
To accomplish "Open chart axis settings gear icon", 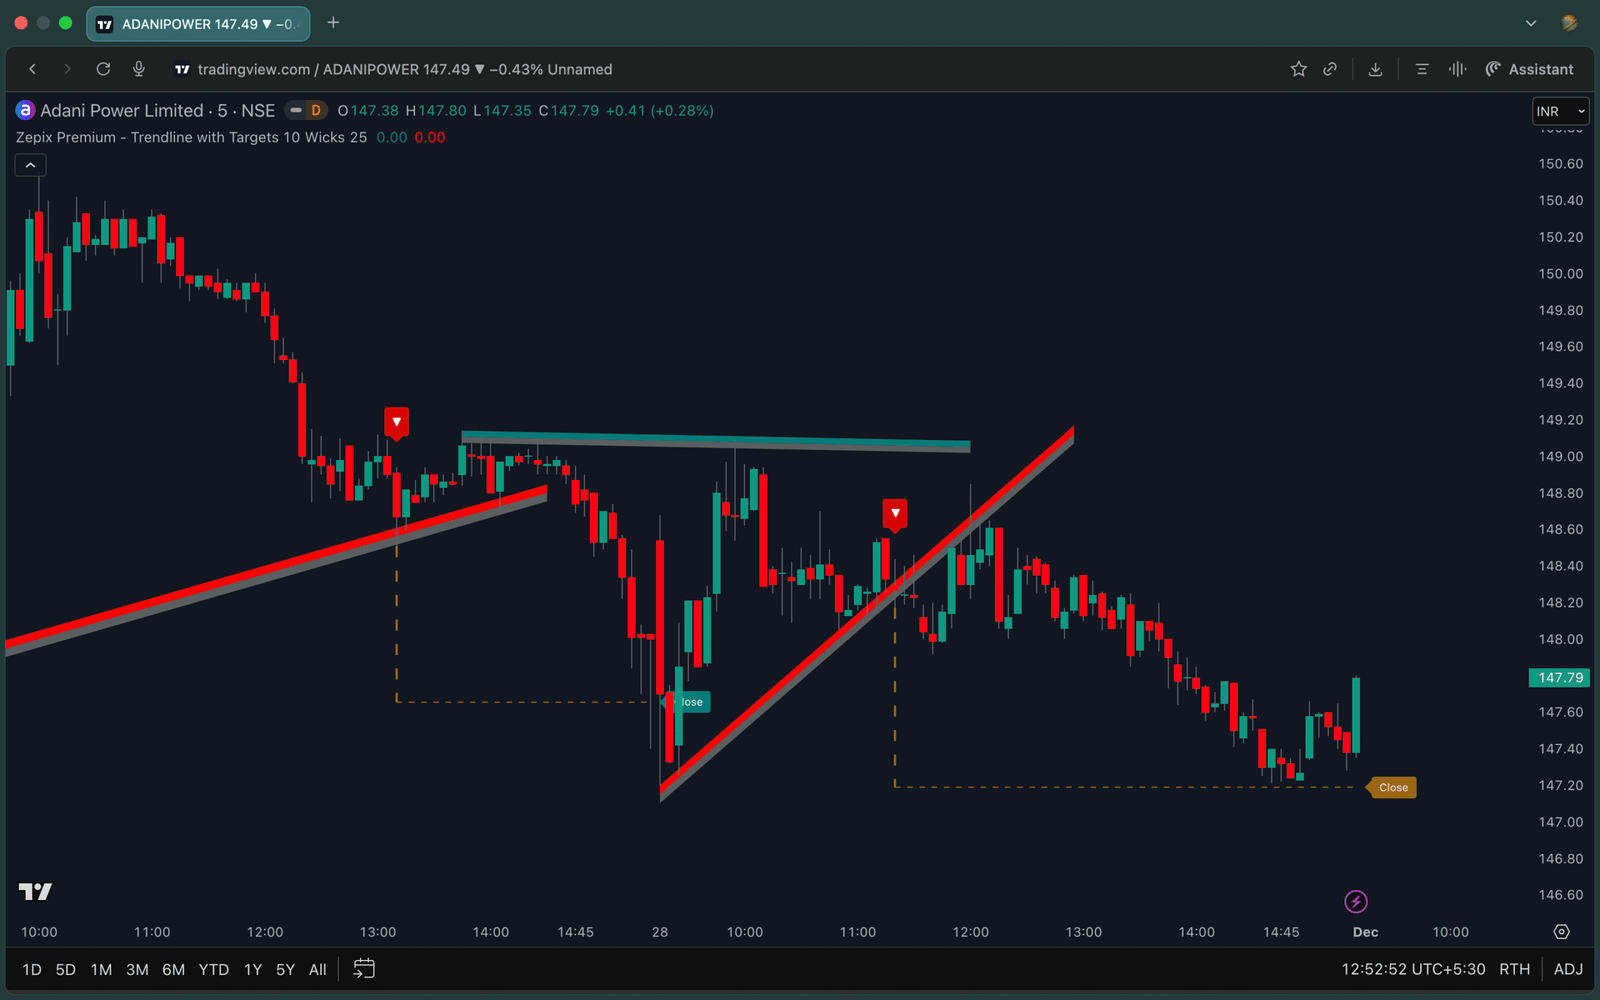I will click(x=1561, y=932).
